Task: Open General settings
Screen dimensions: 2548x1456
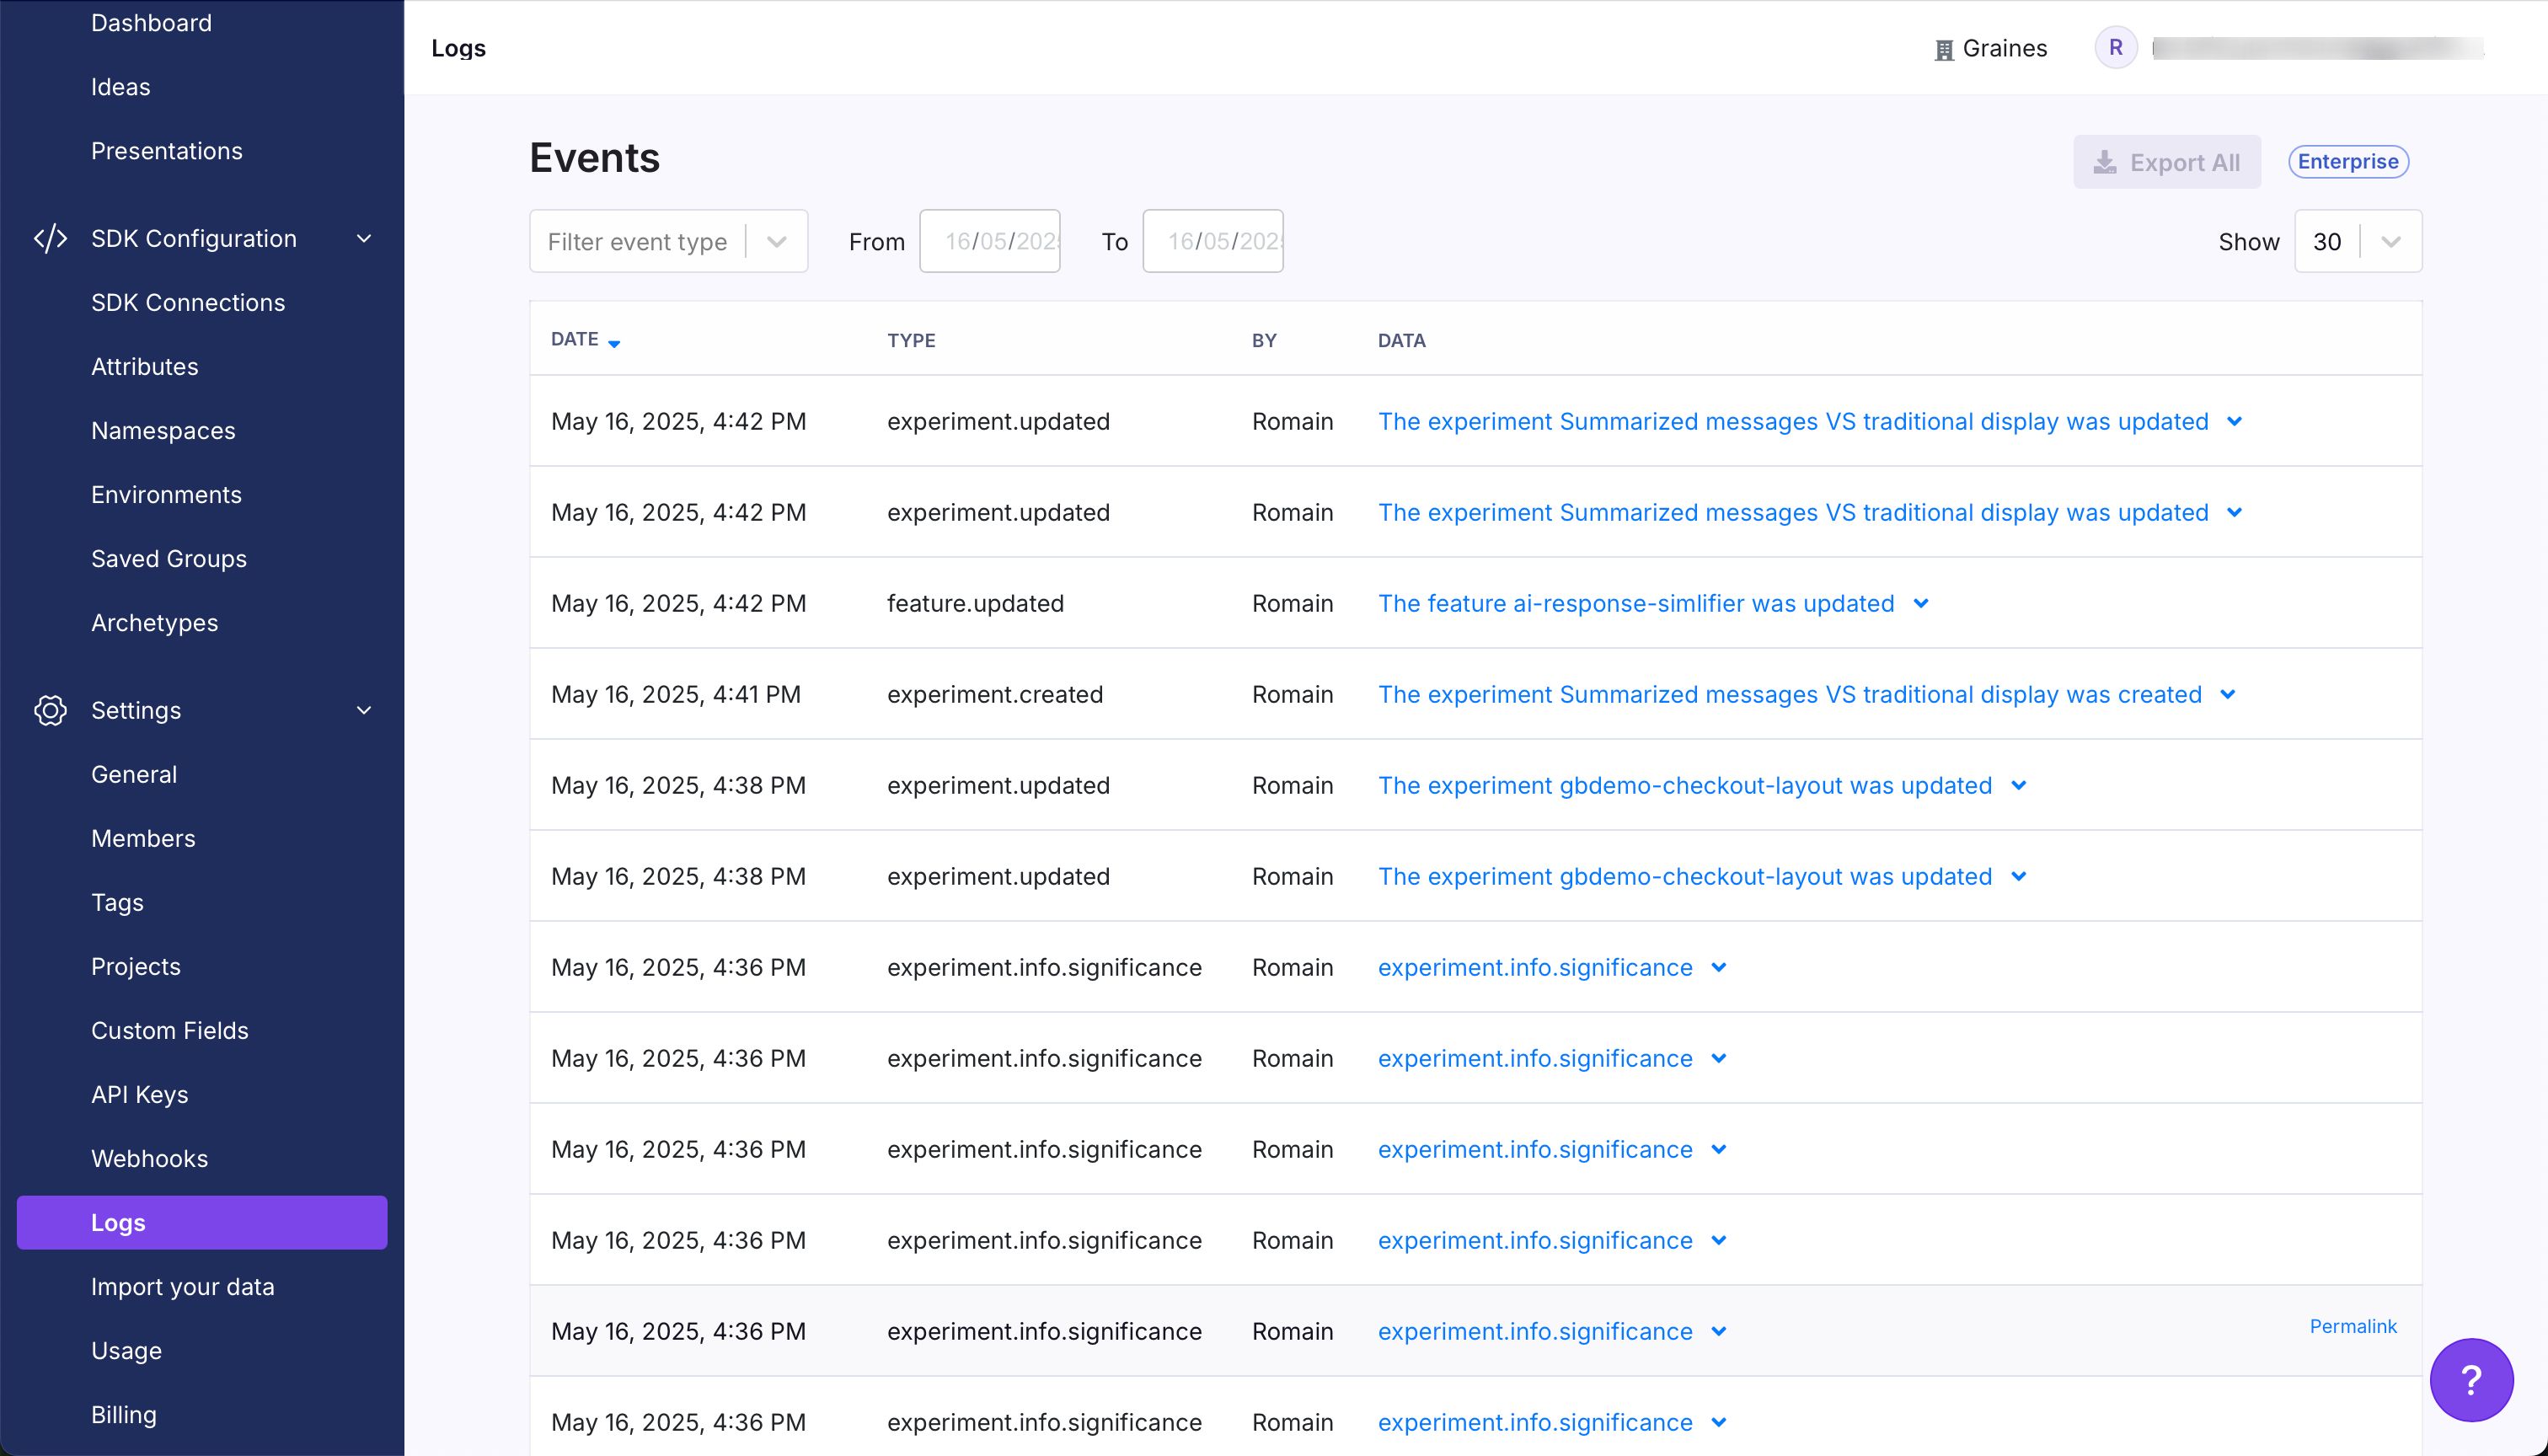Action: tap(134, 774)
